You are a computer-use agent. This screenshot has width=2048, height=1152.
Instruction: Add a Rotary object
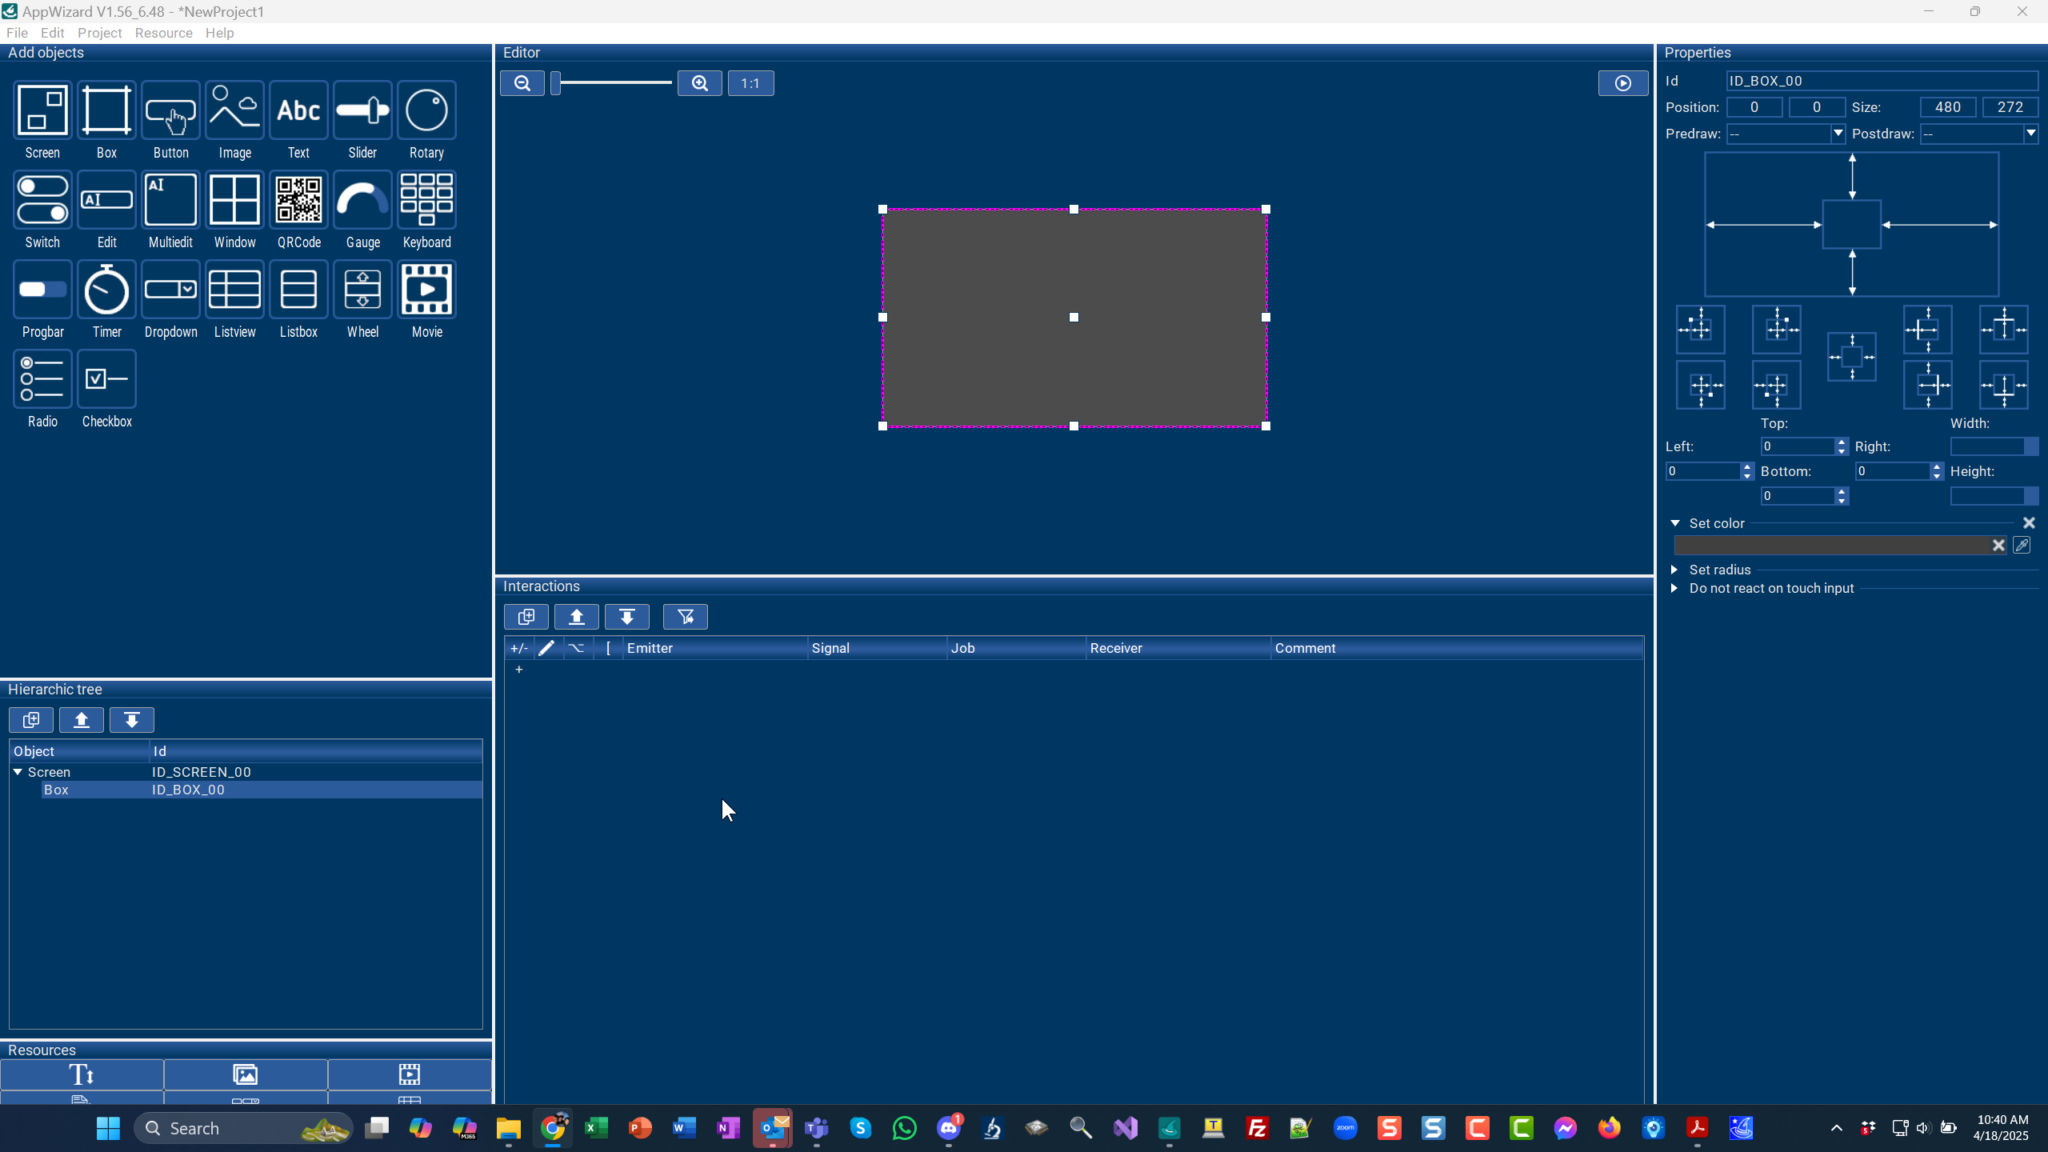pyautogui.click(x=426, y=110)
